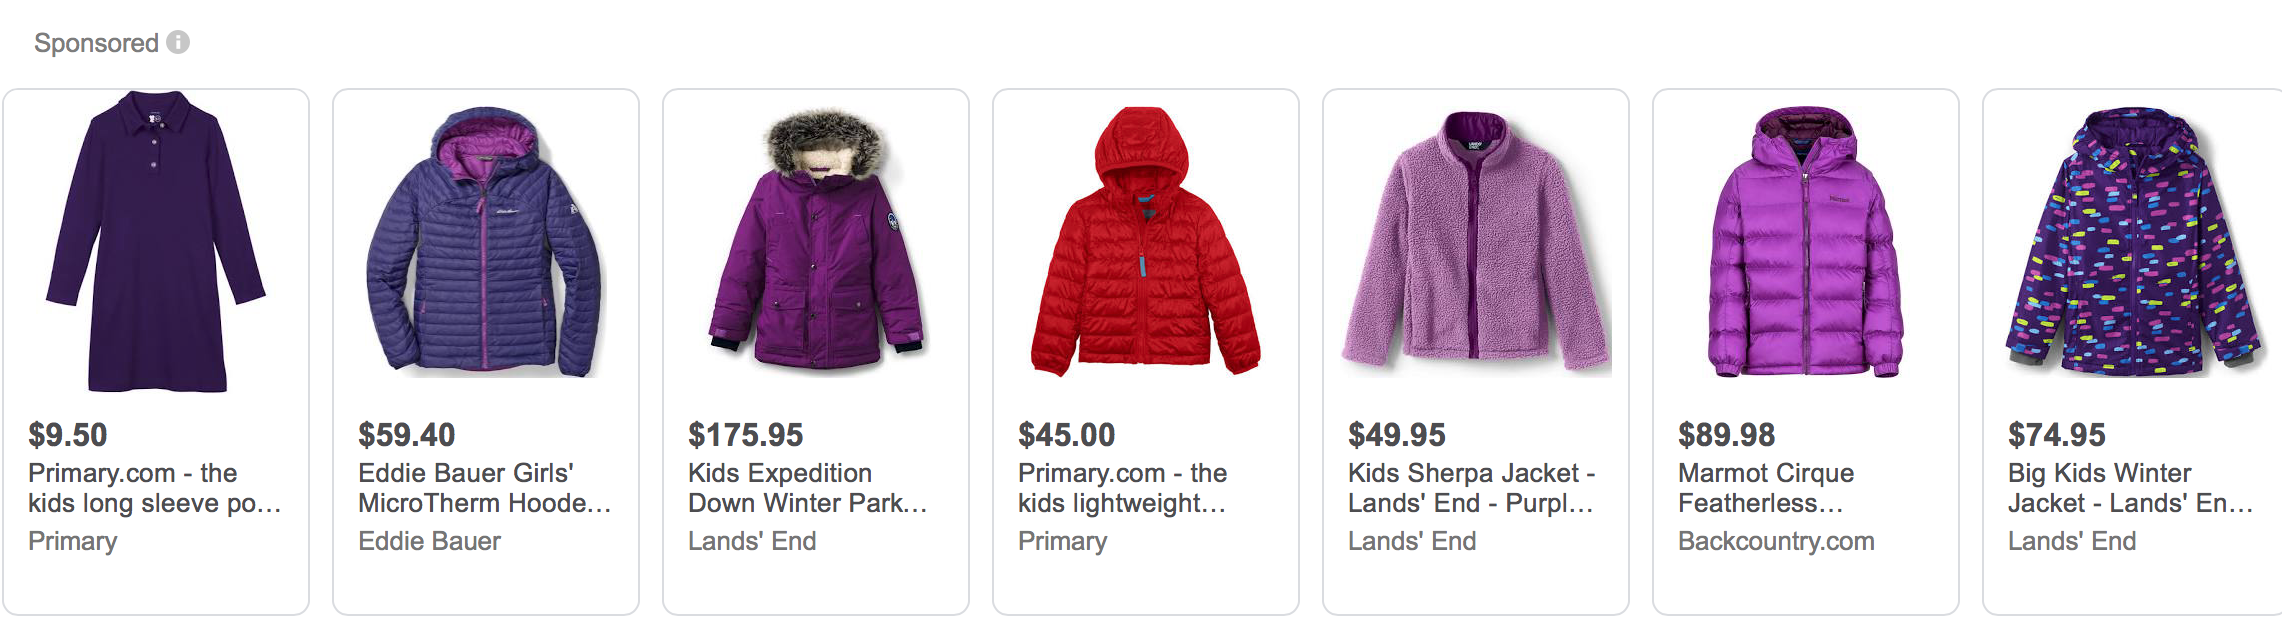Open Big Kids Winter Jacket title link

pos(2131,488)
